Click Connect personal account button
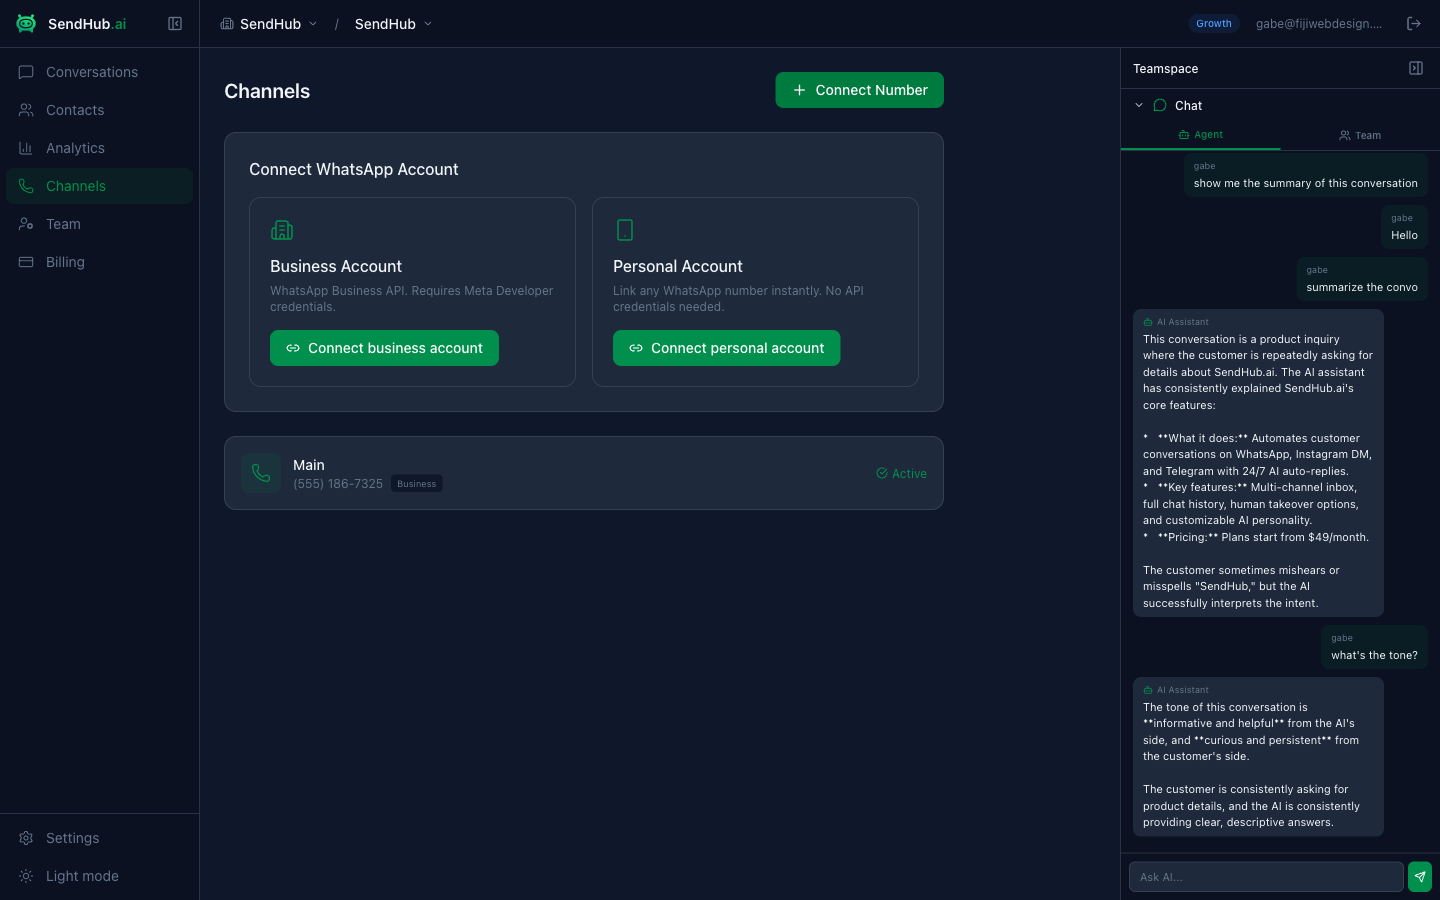 727,348
